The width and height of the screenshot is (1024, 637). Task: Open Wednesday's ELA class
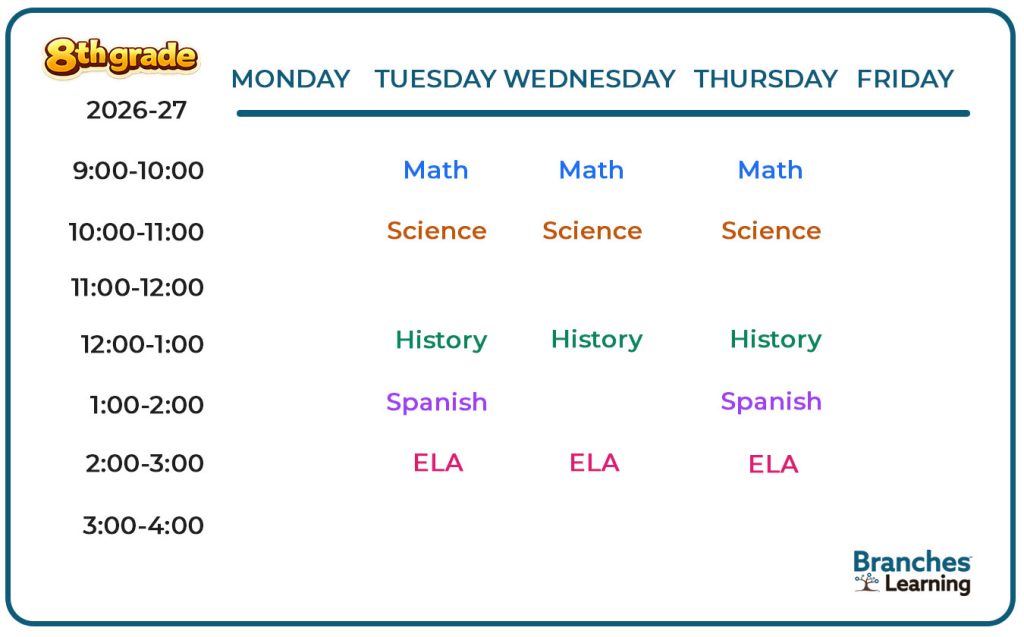(x=594, y=462)
